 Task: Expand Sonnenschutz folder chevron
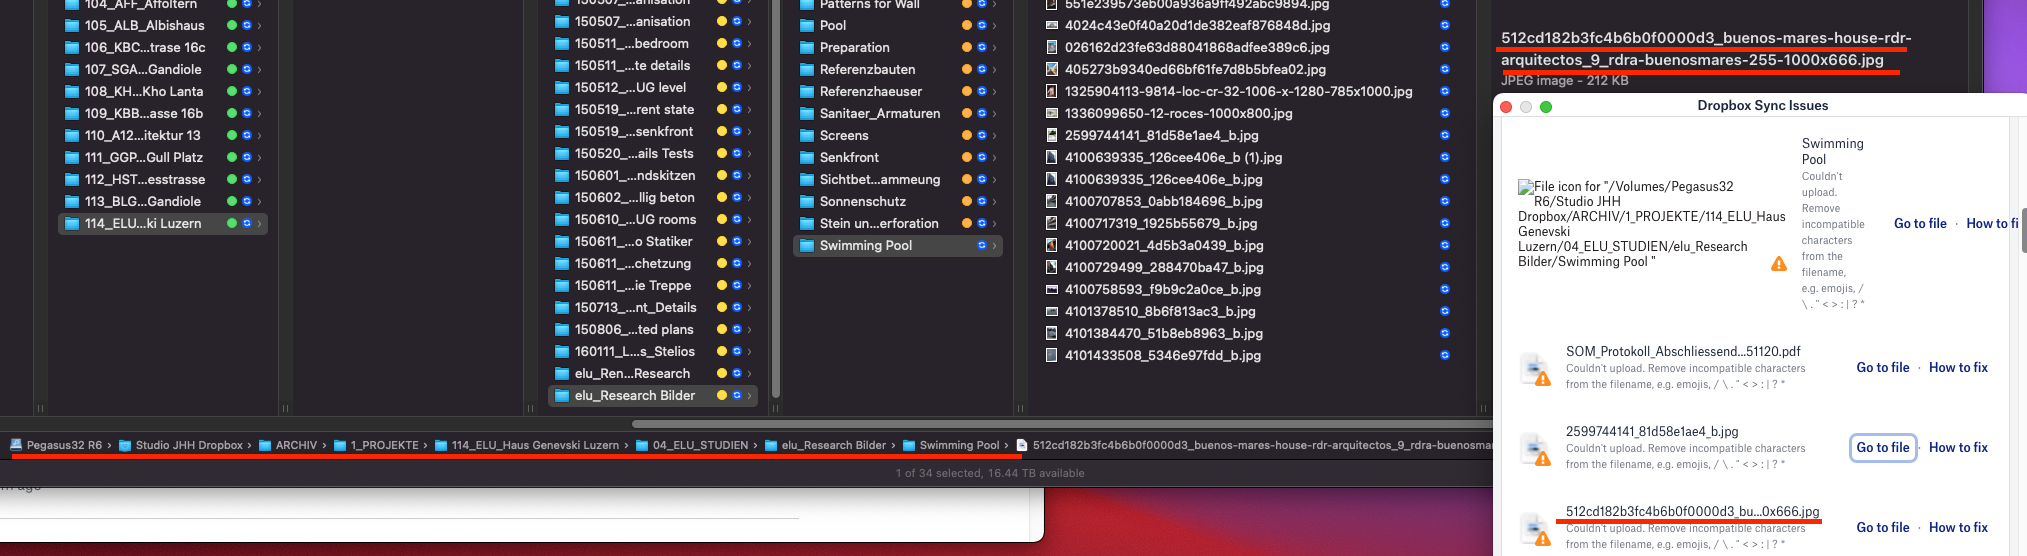tap(994, 201)
